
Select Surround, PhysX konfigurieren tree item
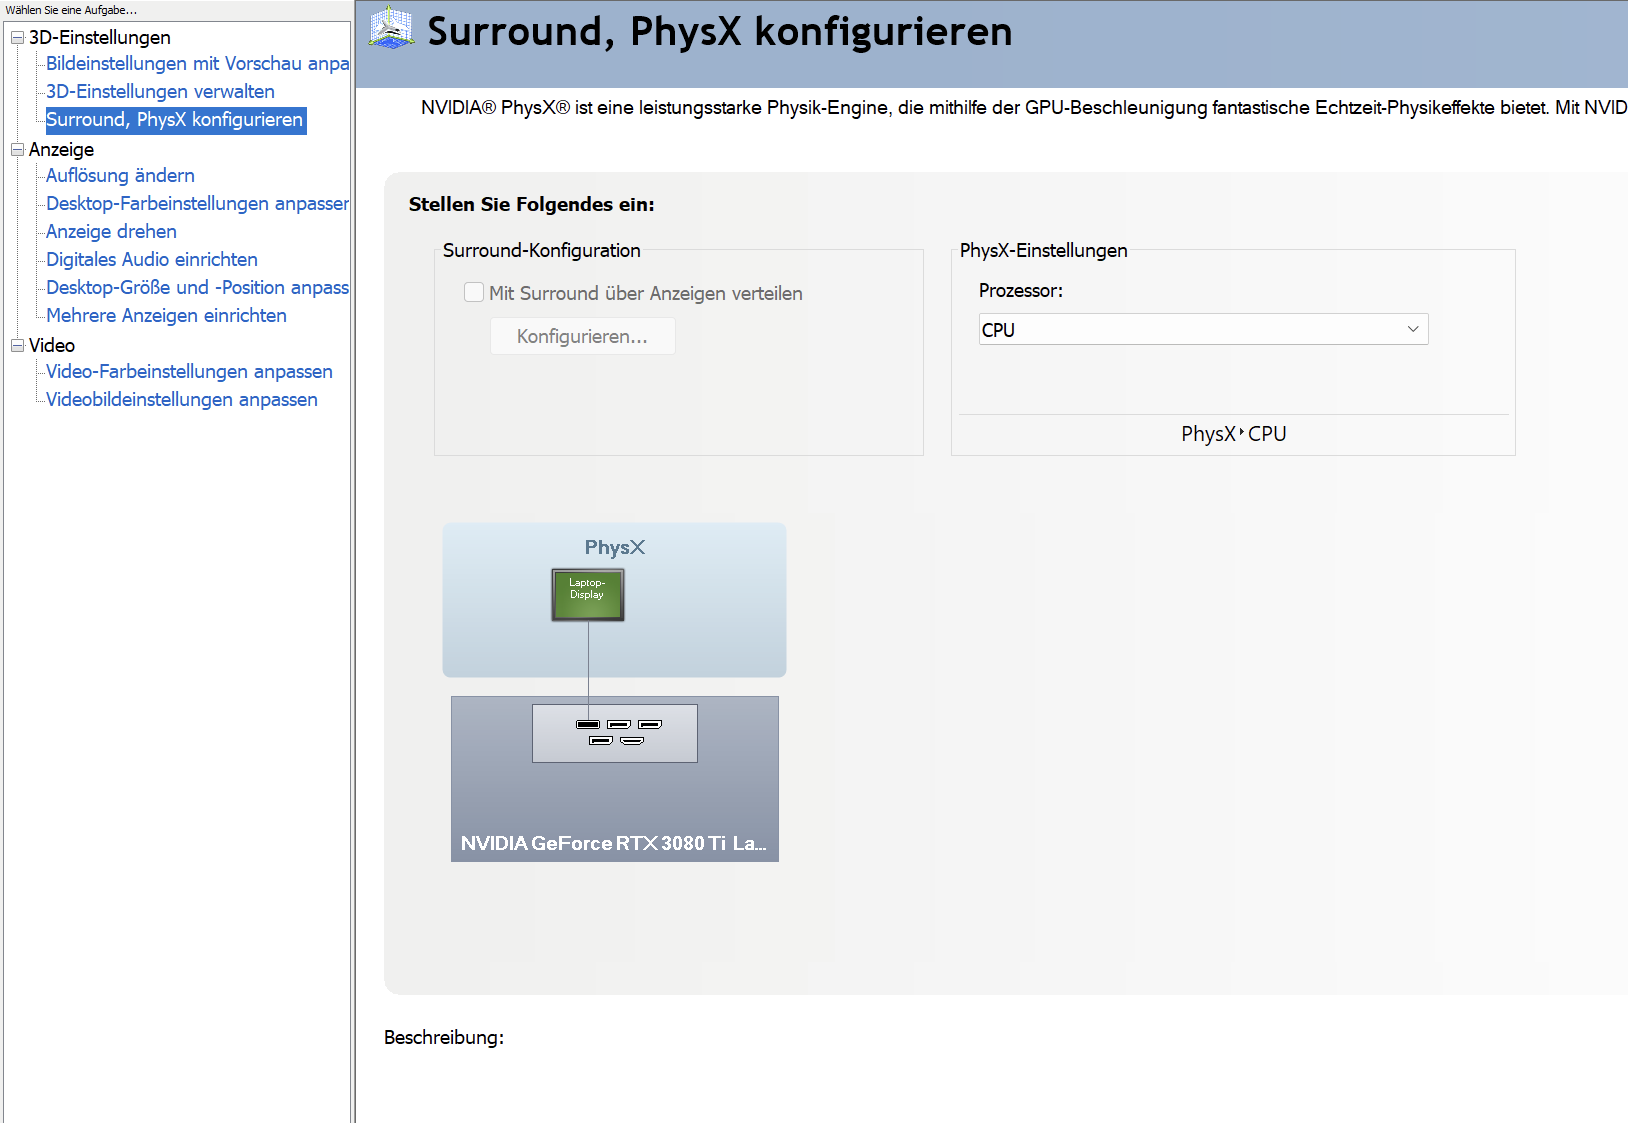point(175,120)
